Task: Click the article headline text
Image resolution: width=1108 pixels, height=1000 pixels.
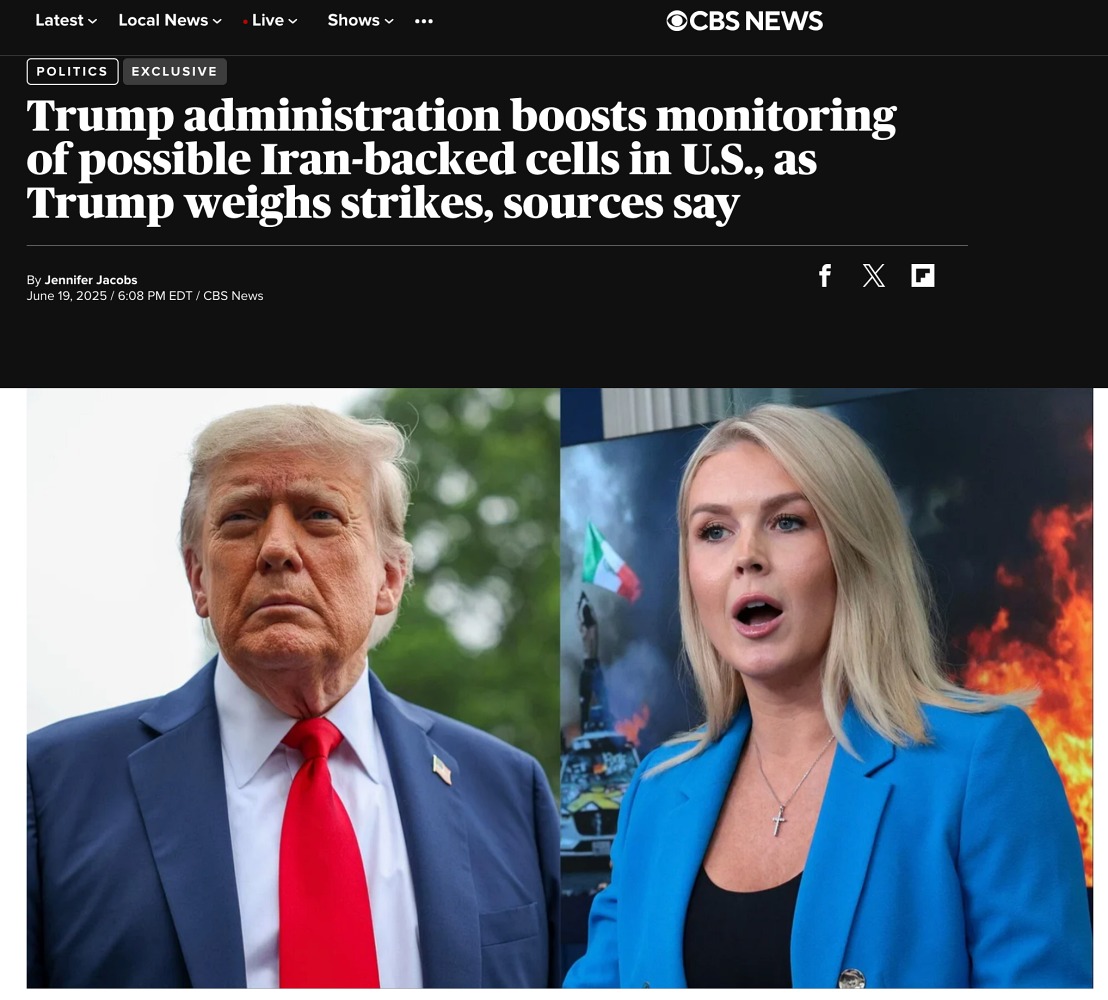Action: (461, 159)
